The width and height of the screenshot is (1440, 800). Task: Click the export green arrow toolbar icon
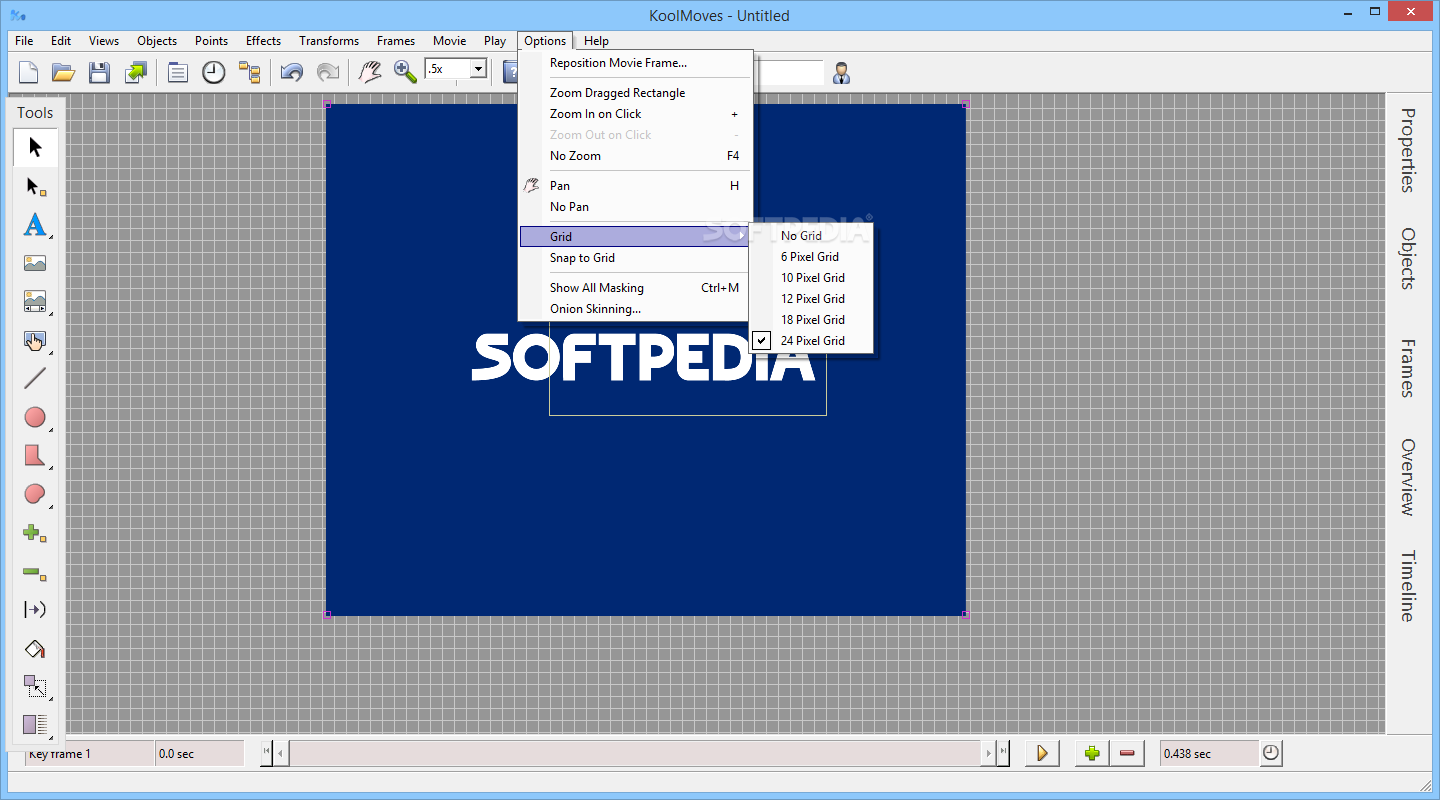point(135,72)
